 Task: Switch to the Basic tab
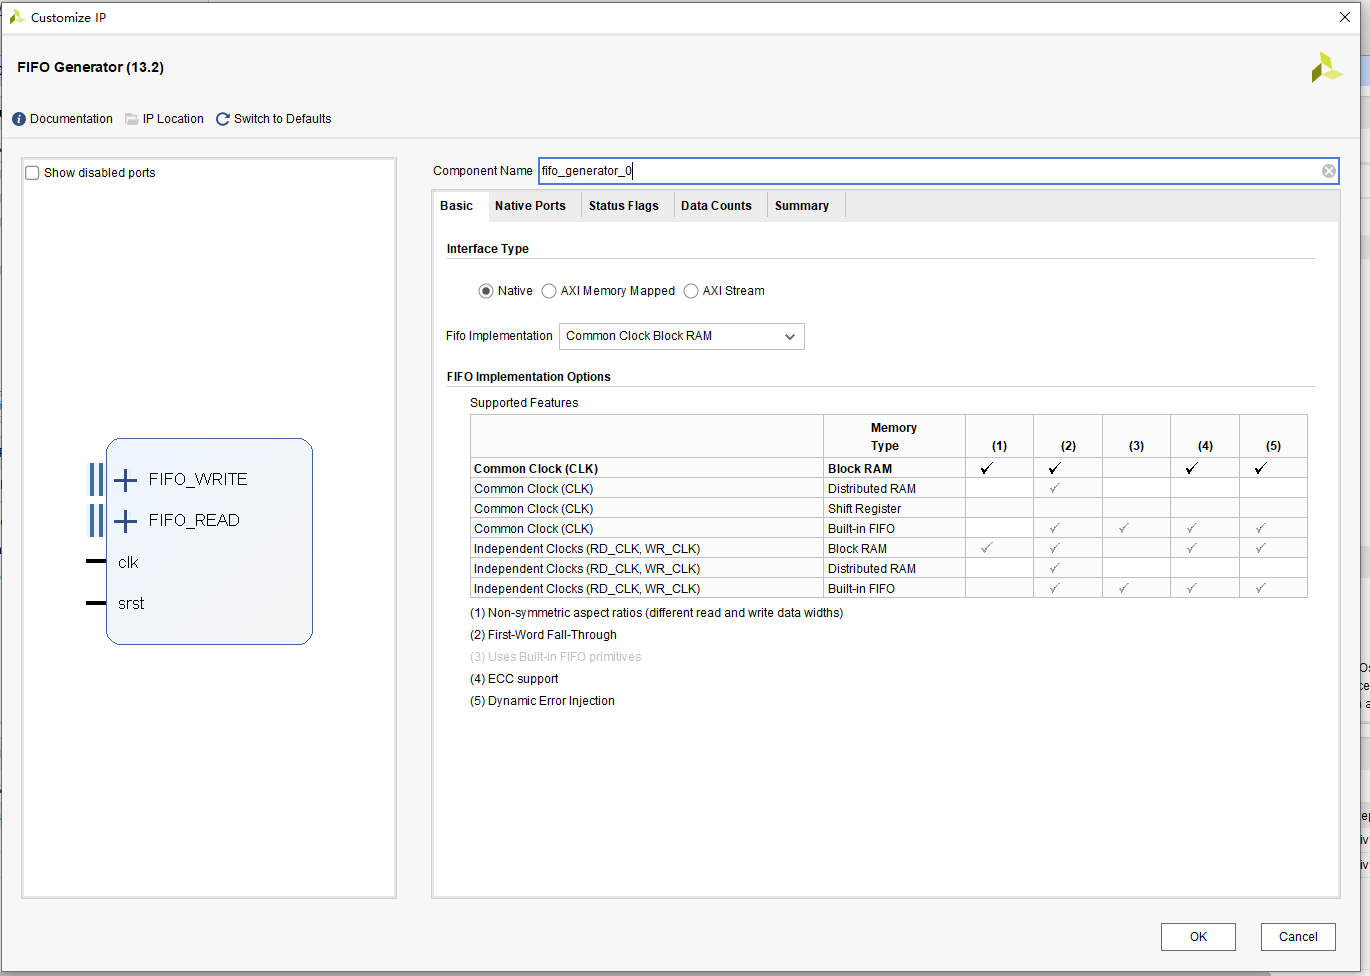[457, 206]
